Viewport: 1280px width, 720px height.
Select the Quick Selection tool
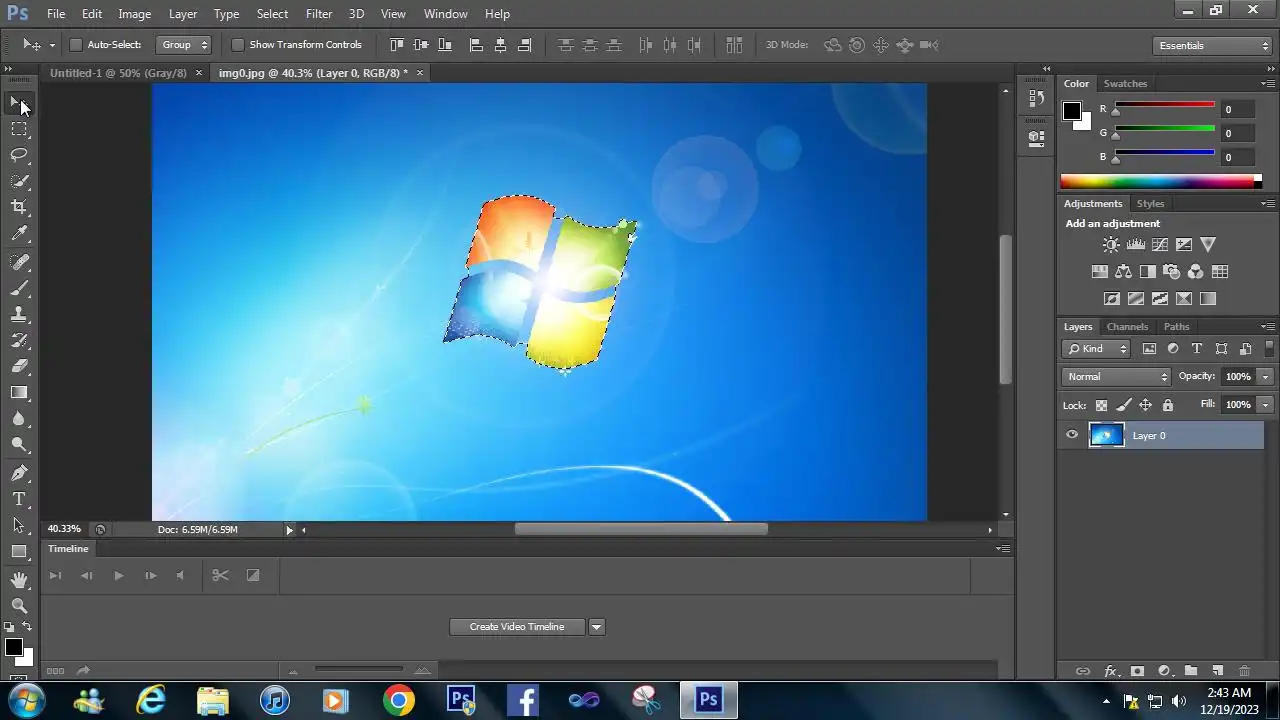19,181
